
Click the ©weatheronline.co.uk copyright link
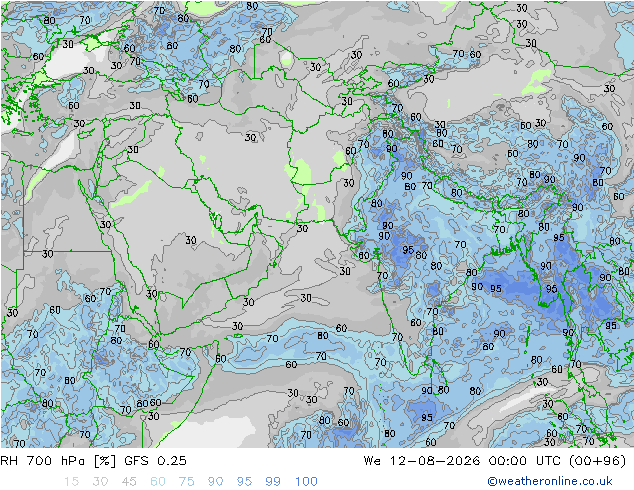pos(549,481)
